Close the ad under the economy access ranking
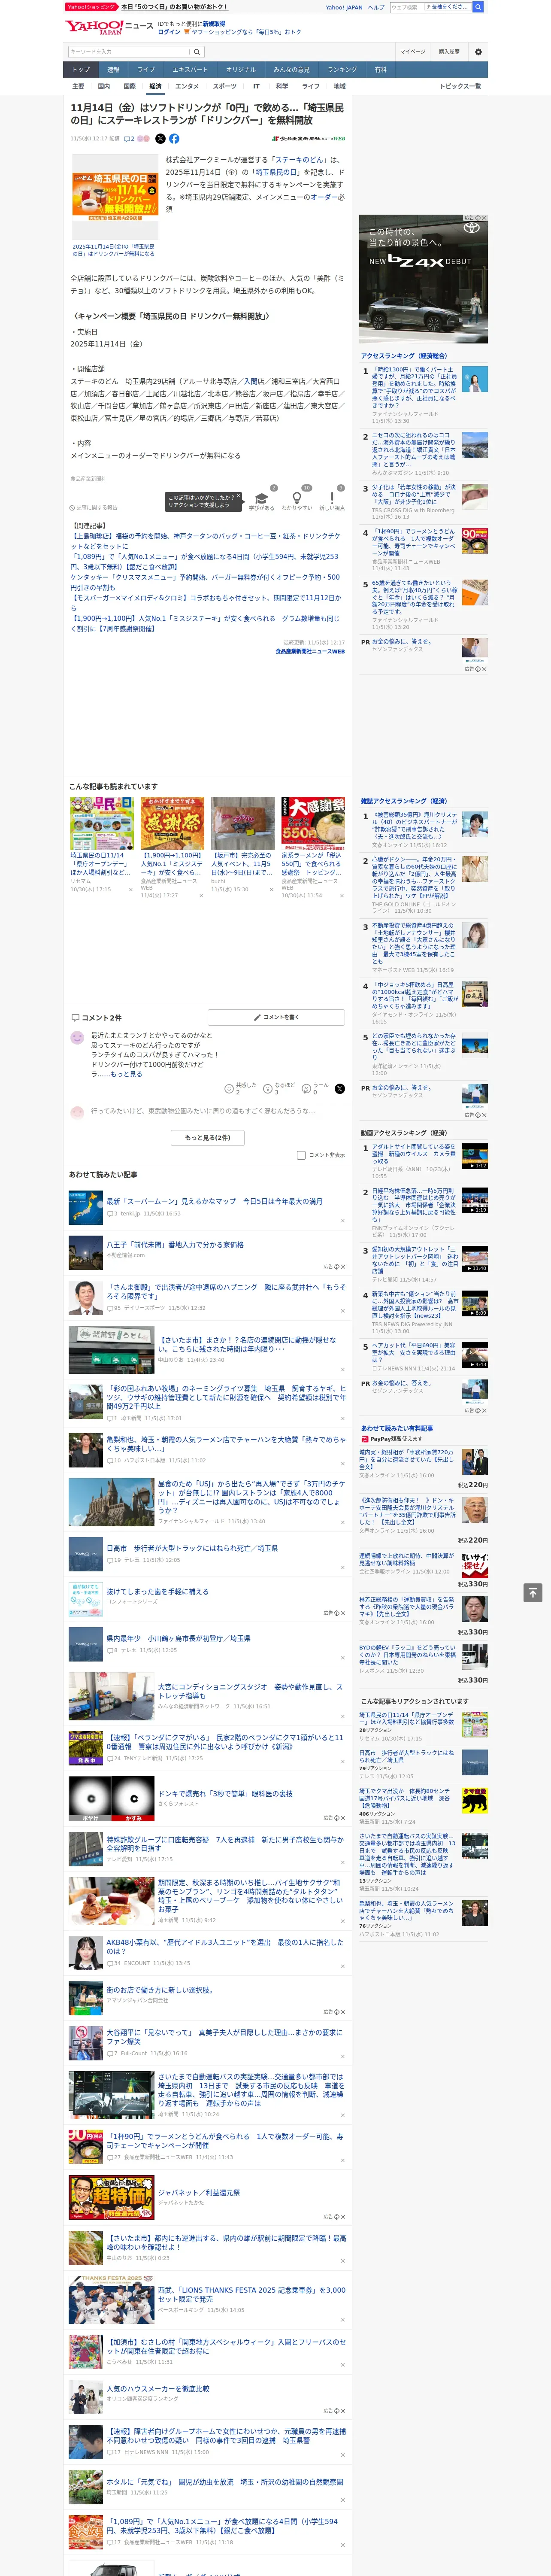Image resolution: width=551 pixels, height=2576 pixels. point(484,669)
